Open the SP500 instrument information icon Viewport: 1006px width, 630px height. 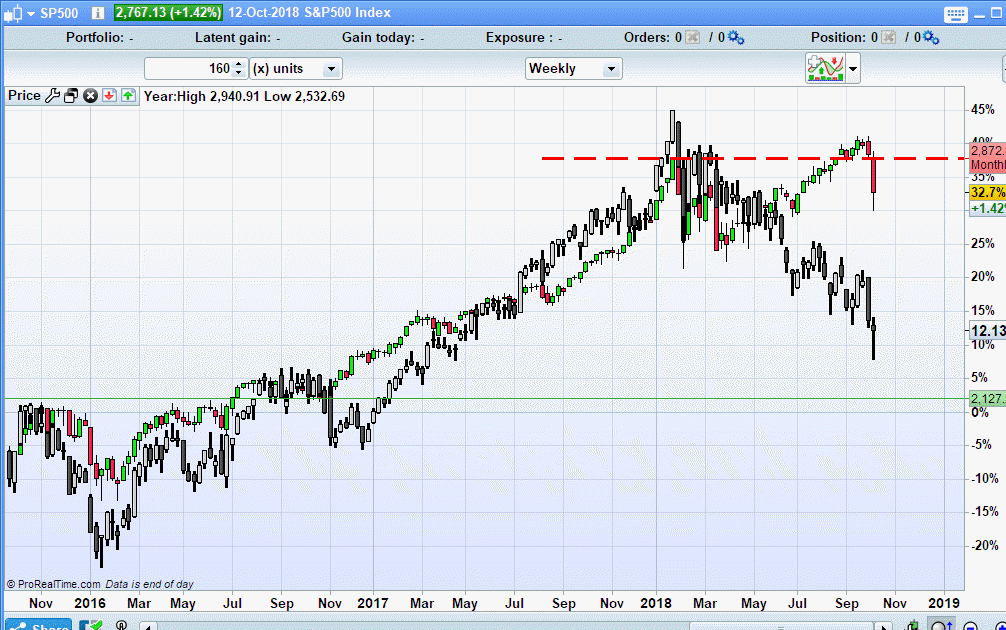point(98,13)
